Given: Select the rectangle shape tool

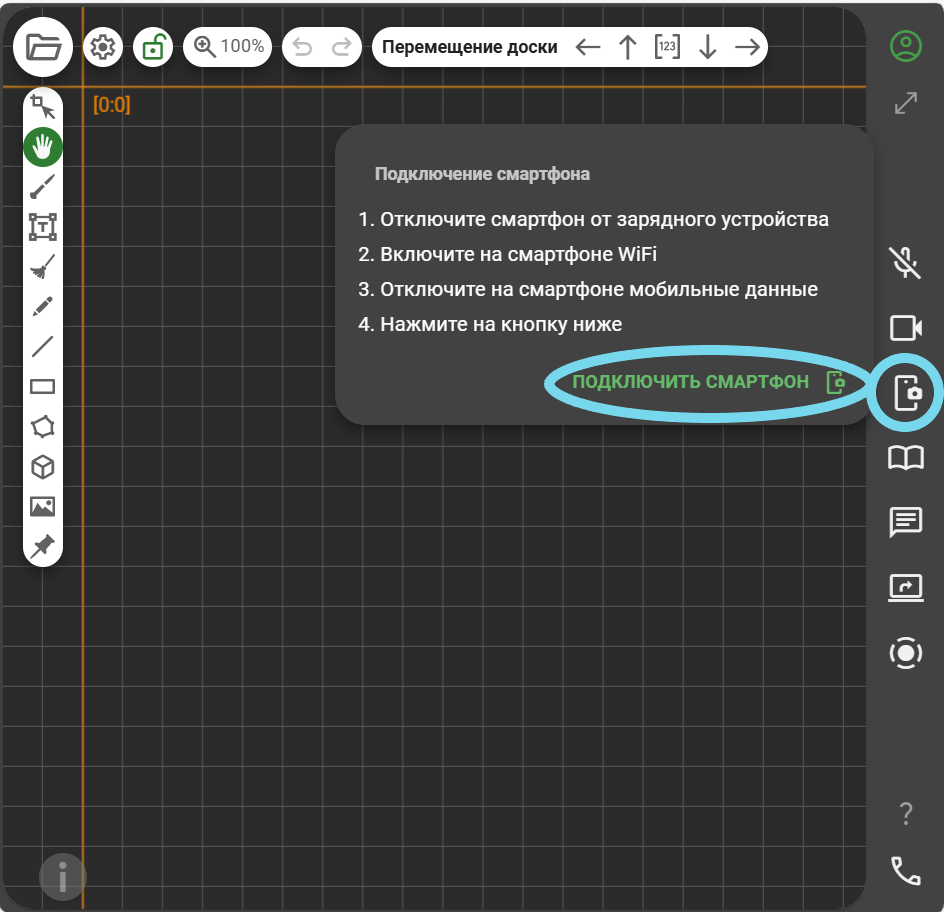Looking at the screenshot, I should (x=43, y=387).
